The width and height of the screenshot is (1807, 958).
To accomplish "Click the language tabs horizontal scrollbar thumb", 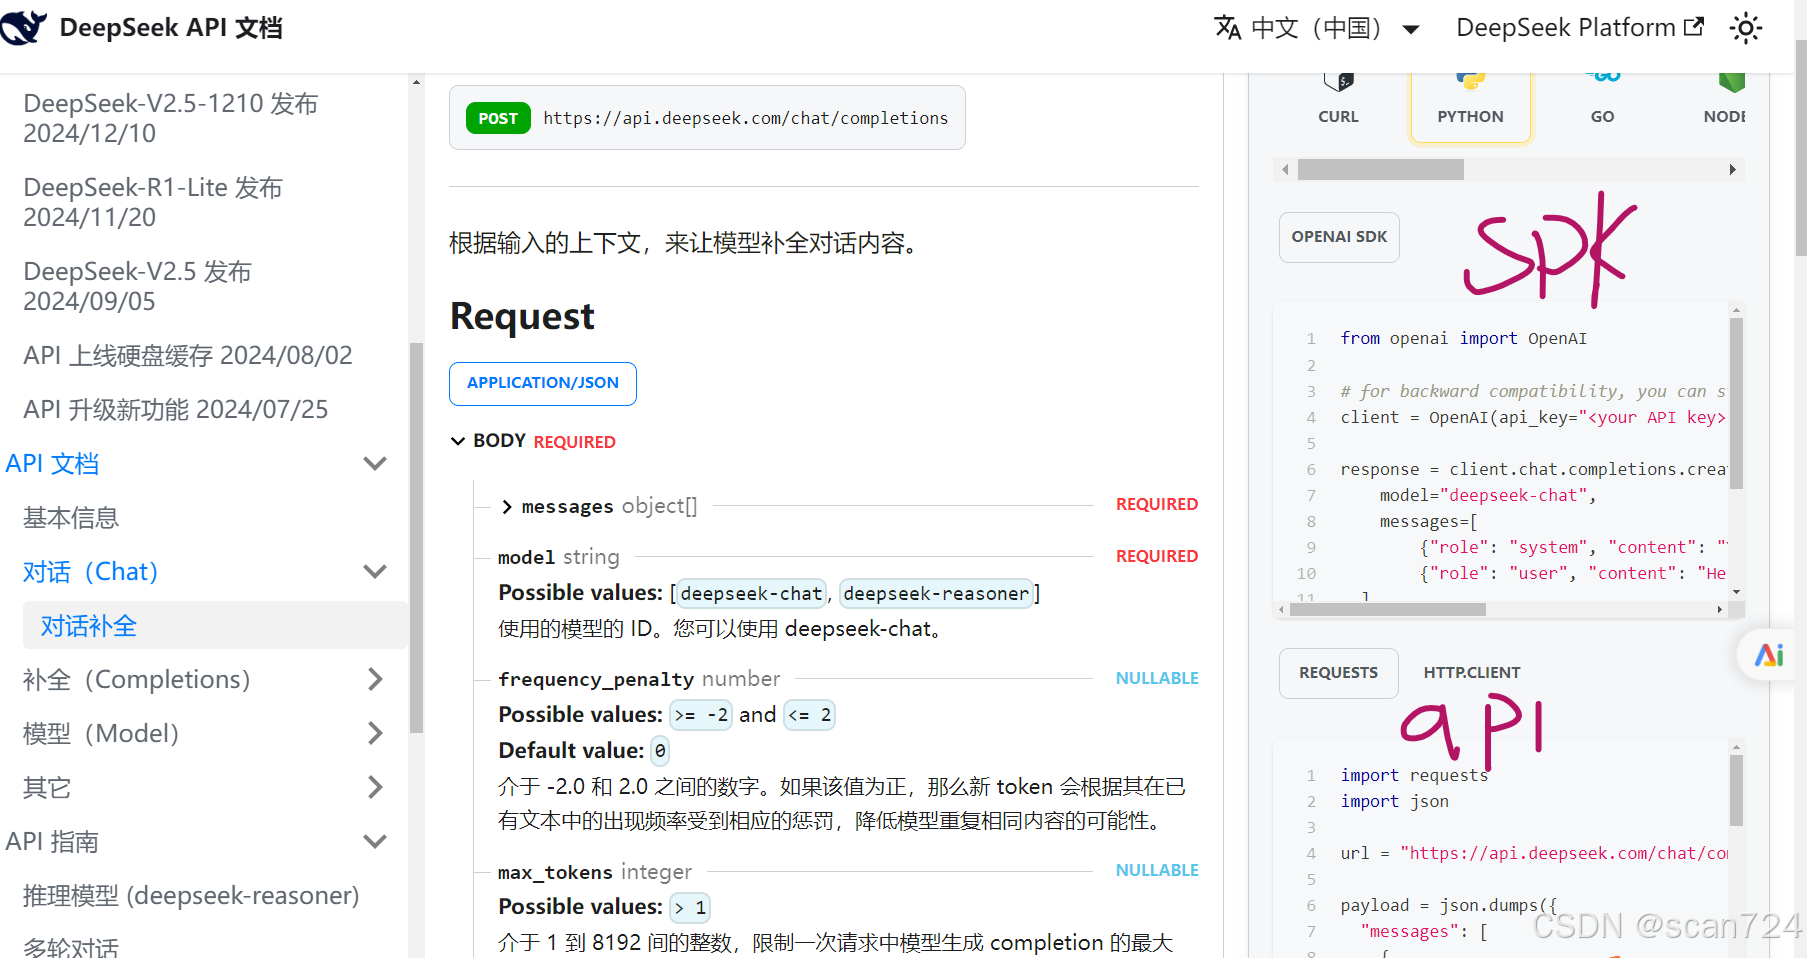I will click(1380, 170).
